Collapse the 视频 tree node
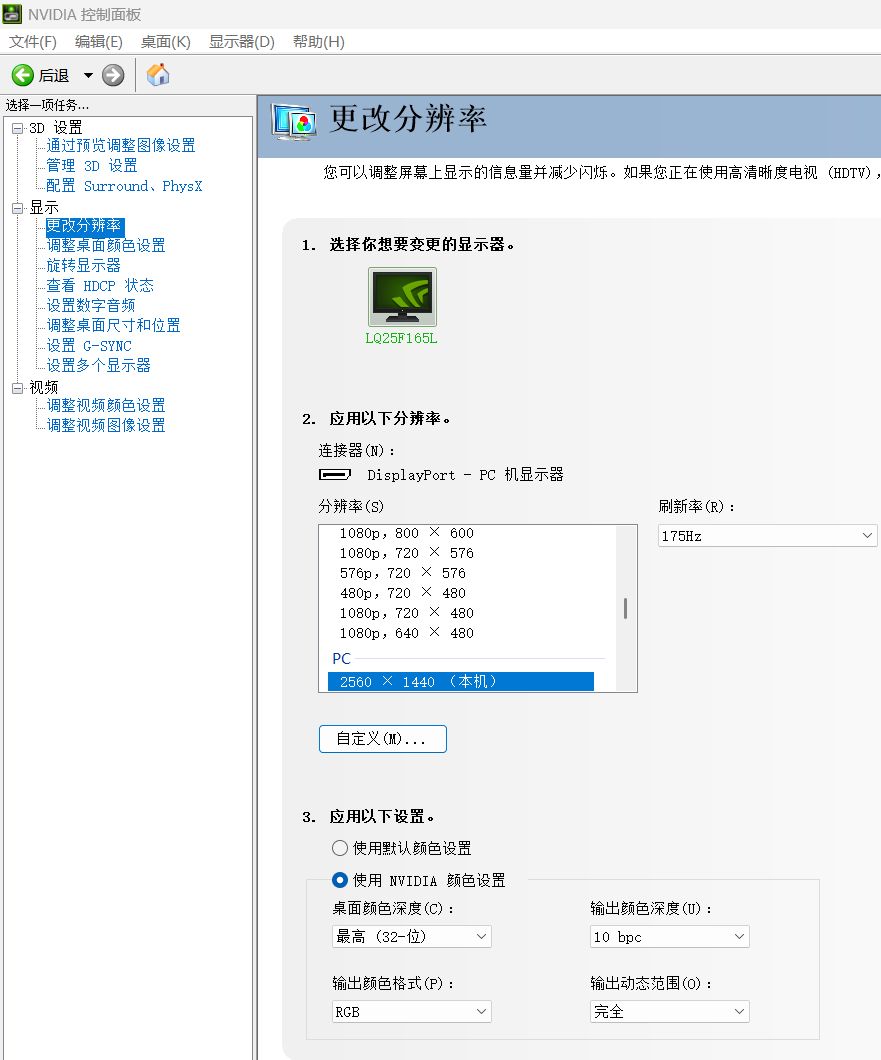 tap(18, 387)
